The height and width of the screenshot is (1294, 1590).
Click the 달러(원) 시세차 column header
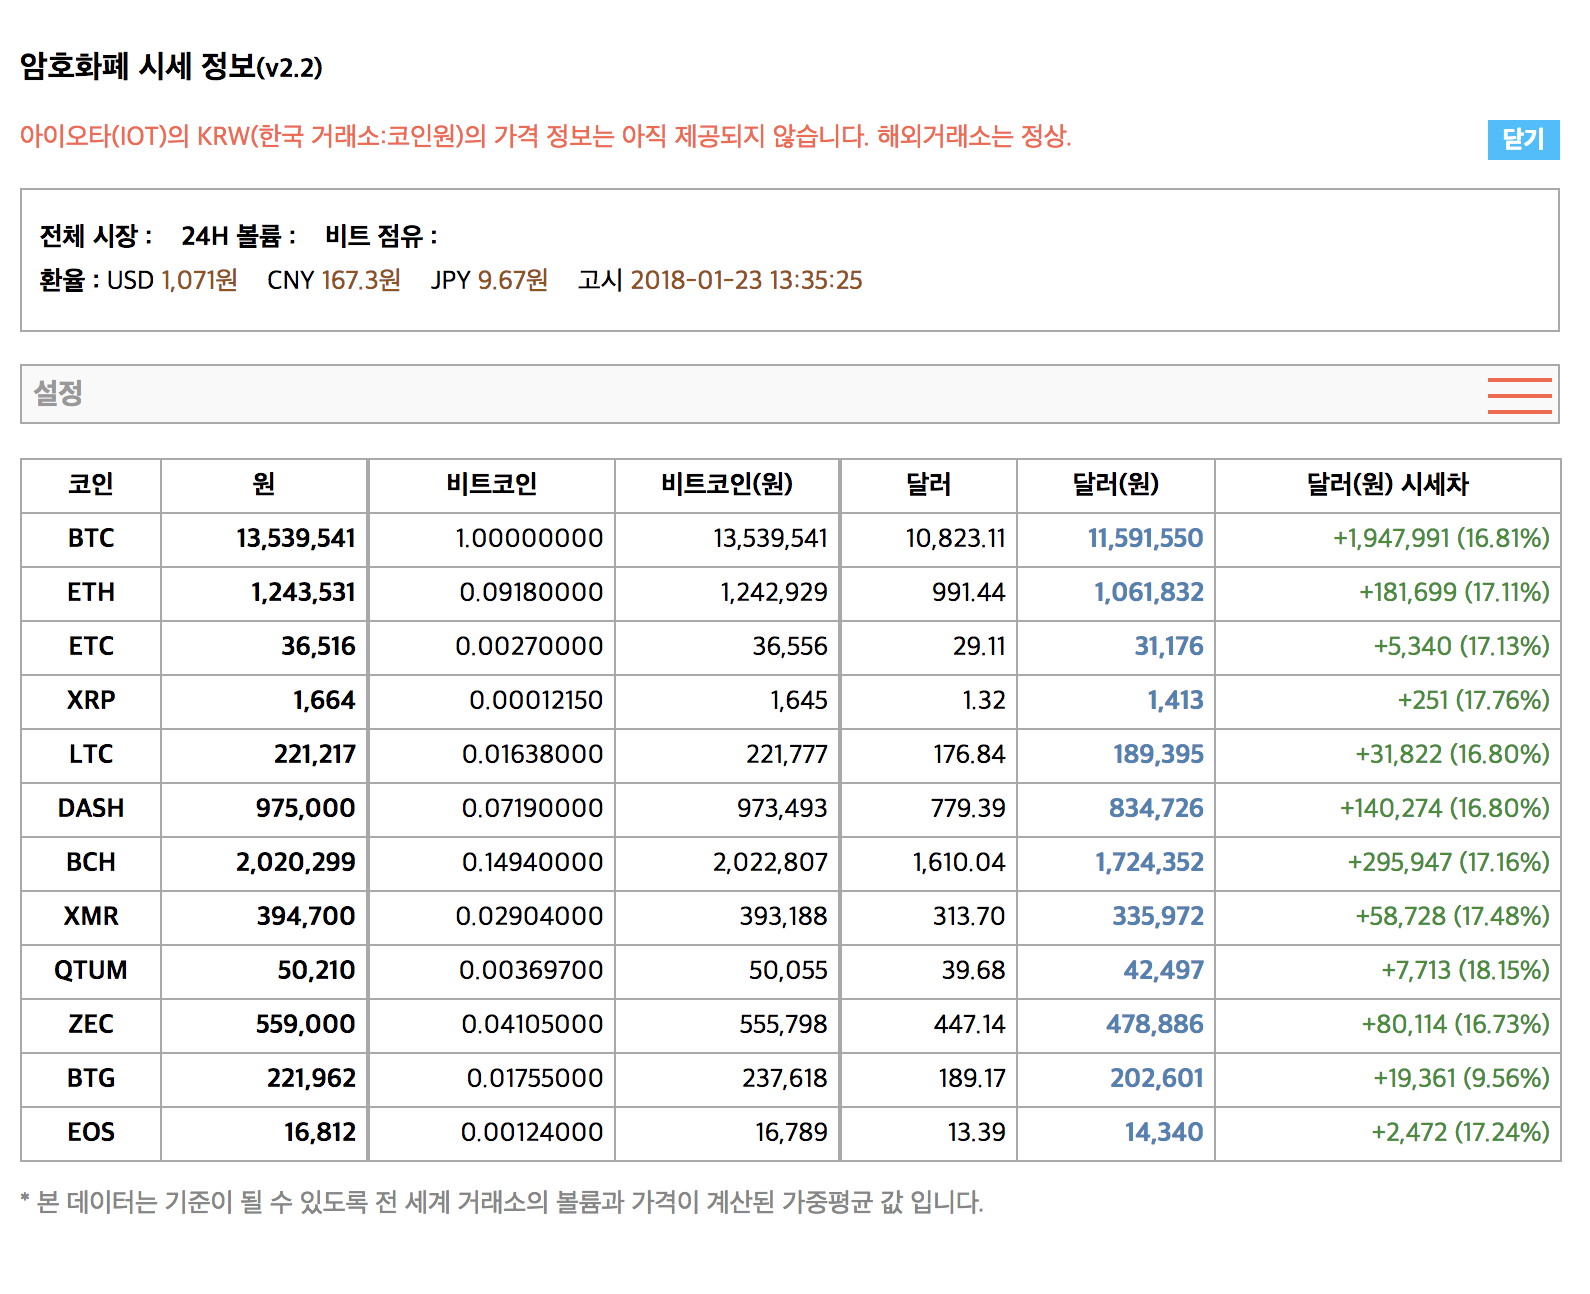click(x=1388, y=485)
